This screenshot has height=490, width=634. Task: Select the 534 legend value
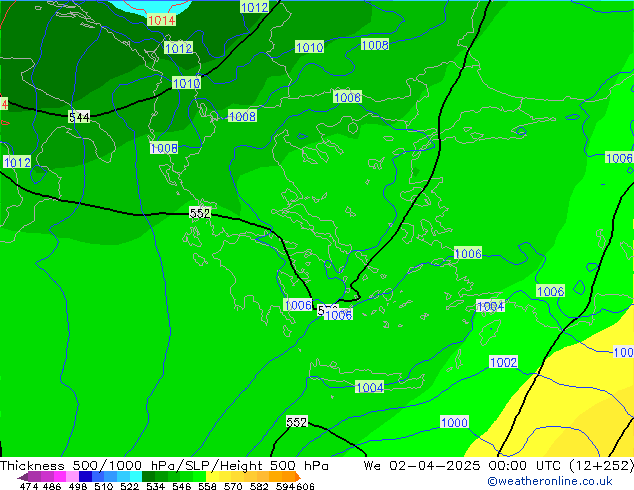point(155,486)
